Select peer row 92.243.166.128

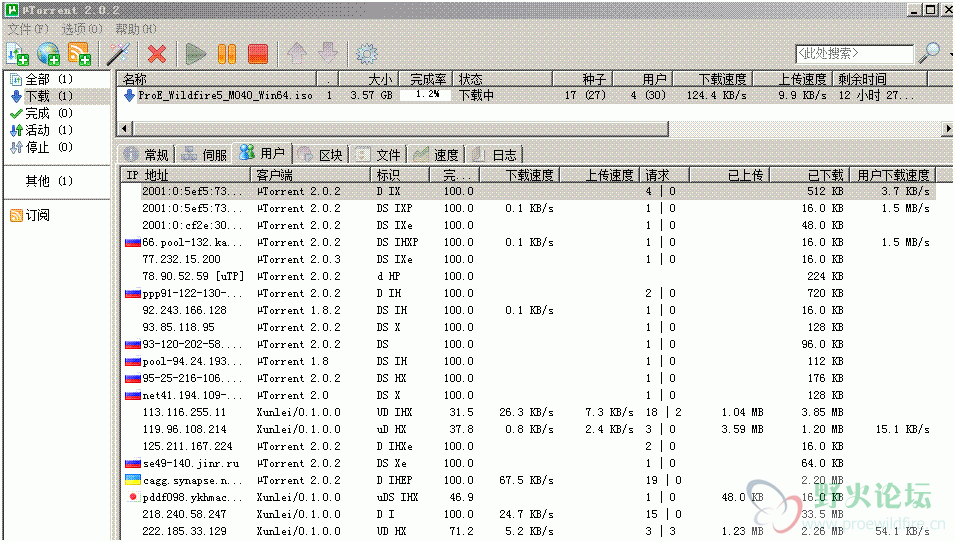[x=529, y=311]
